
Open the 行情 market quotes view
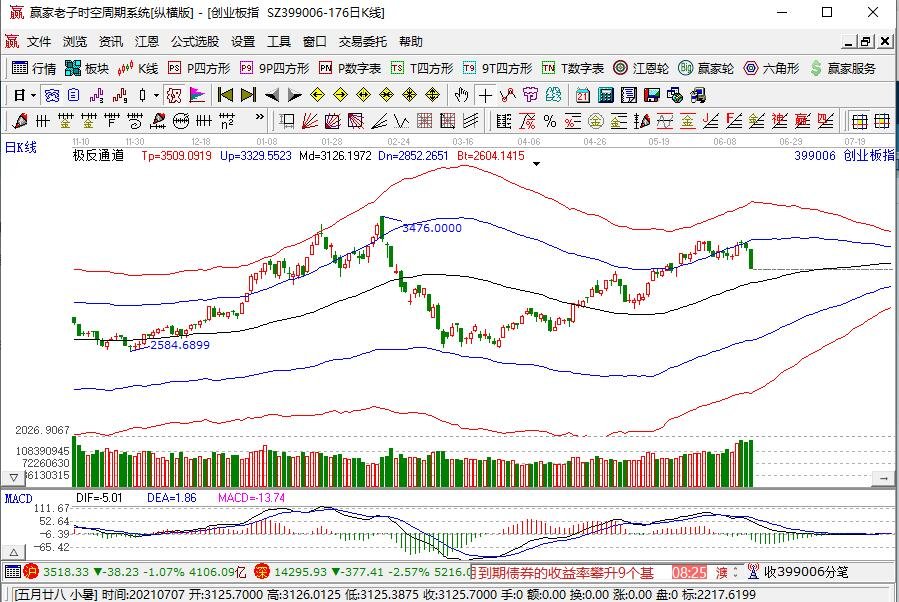34,68
